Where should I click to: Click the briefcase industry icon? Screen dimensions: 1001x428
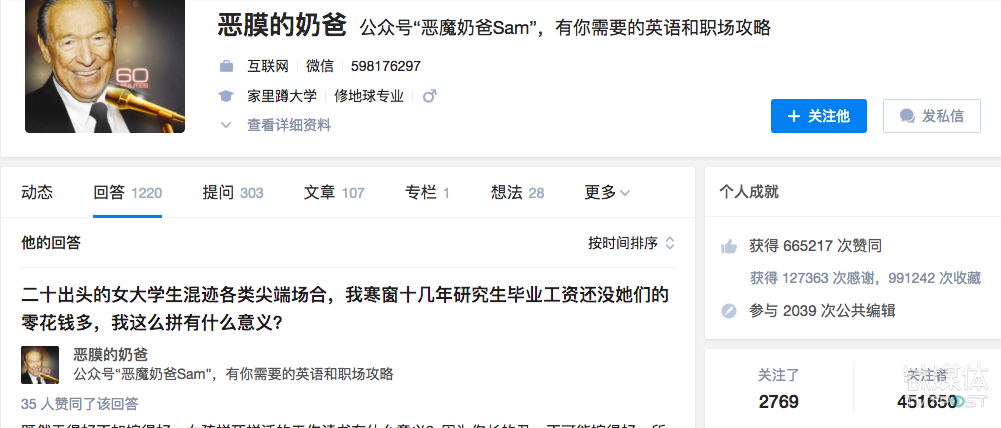(x=226, y=66)
